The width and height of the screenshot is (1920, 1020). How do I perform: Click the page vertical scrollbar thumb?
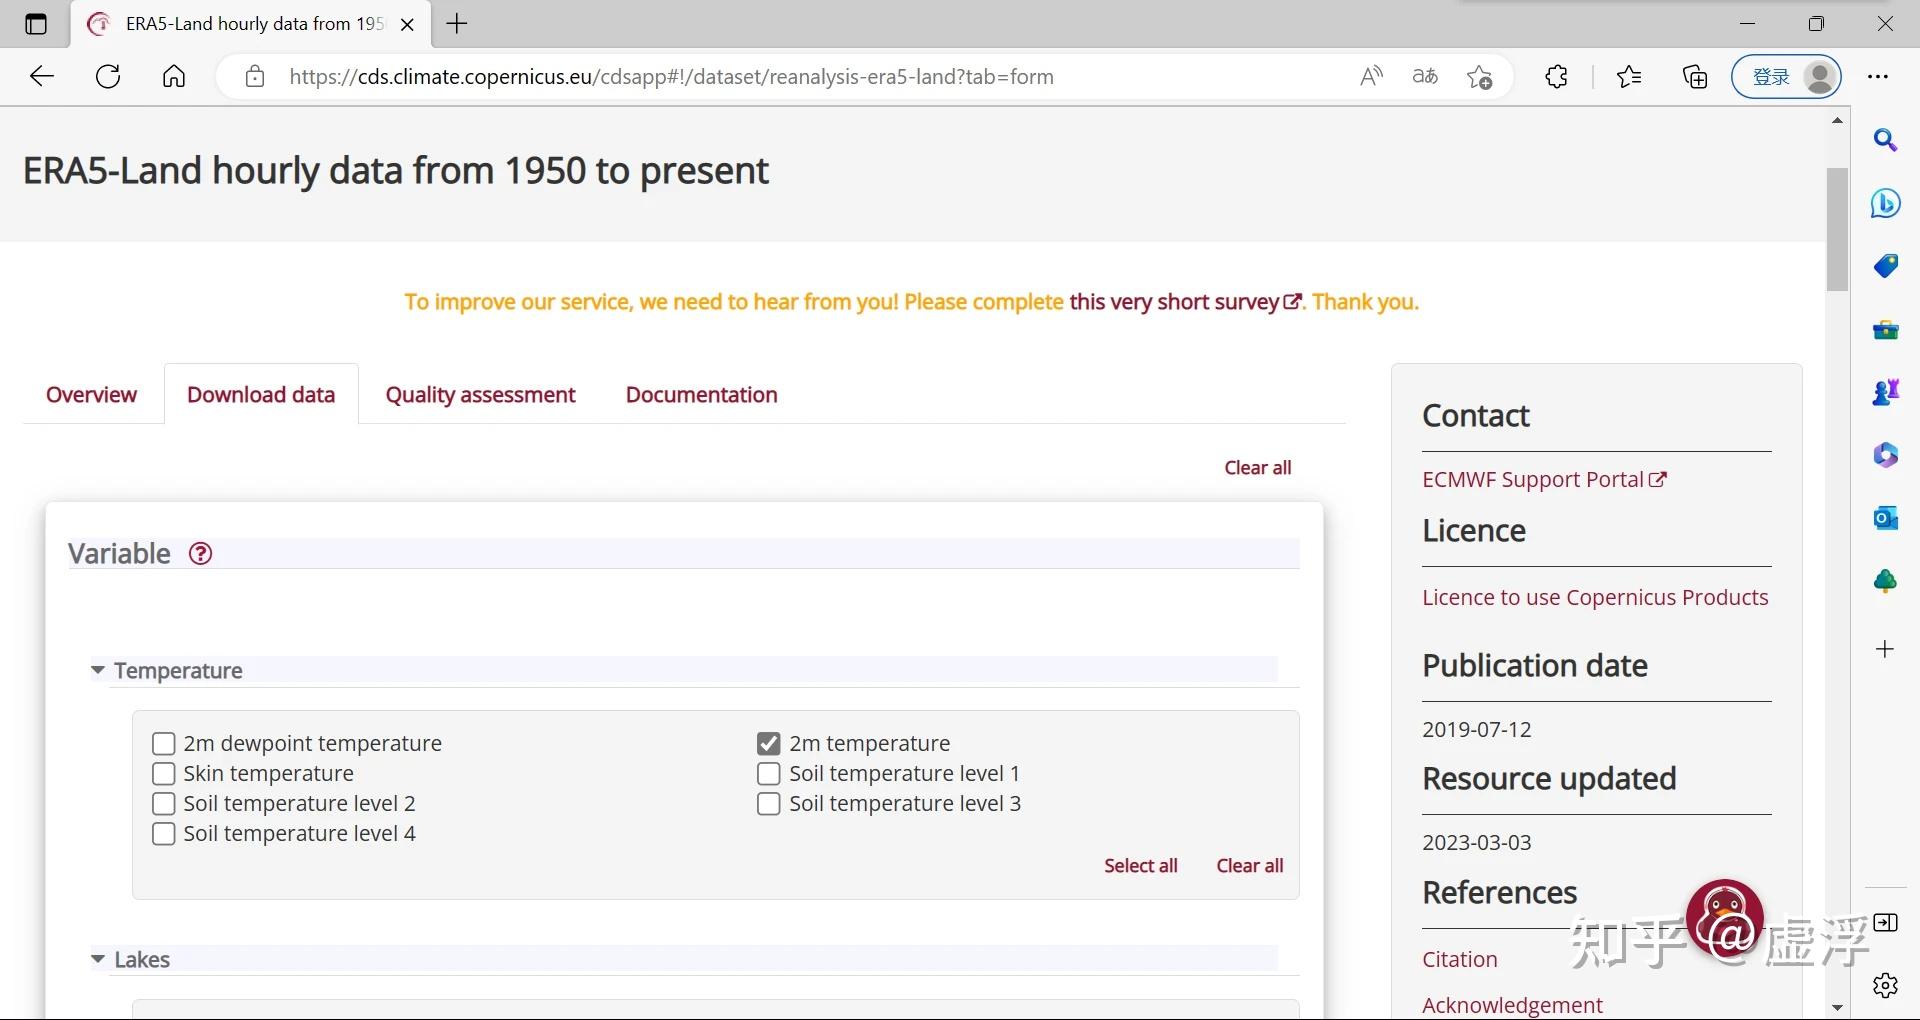[1837, 230]
